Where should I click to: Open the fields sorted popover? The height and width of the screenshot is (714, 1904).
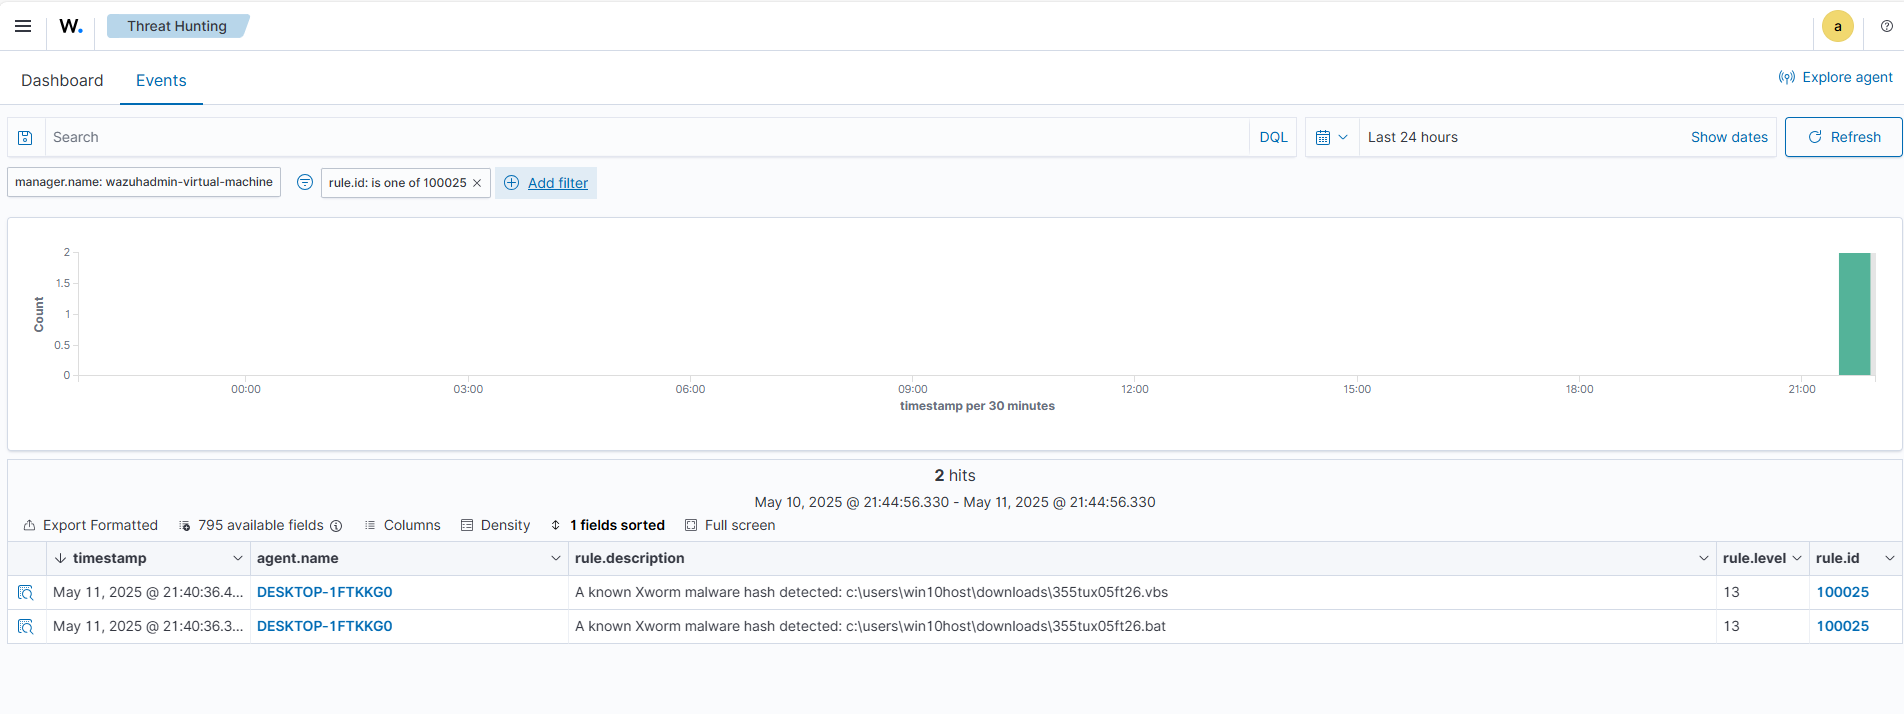click(x=607, y=526)
